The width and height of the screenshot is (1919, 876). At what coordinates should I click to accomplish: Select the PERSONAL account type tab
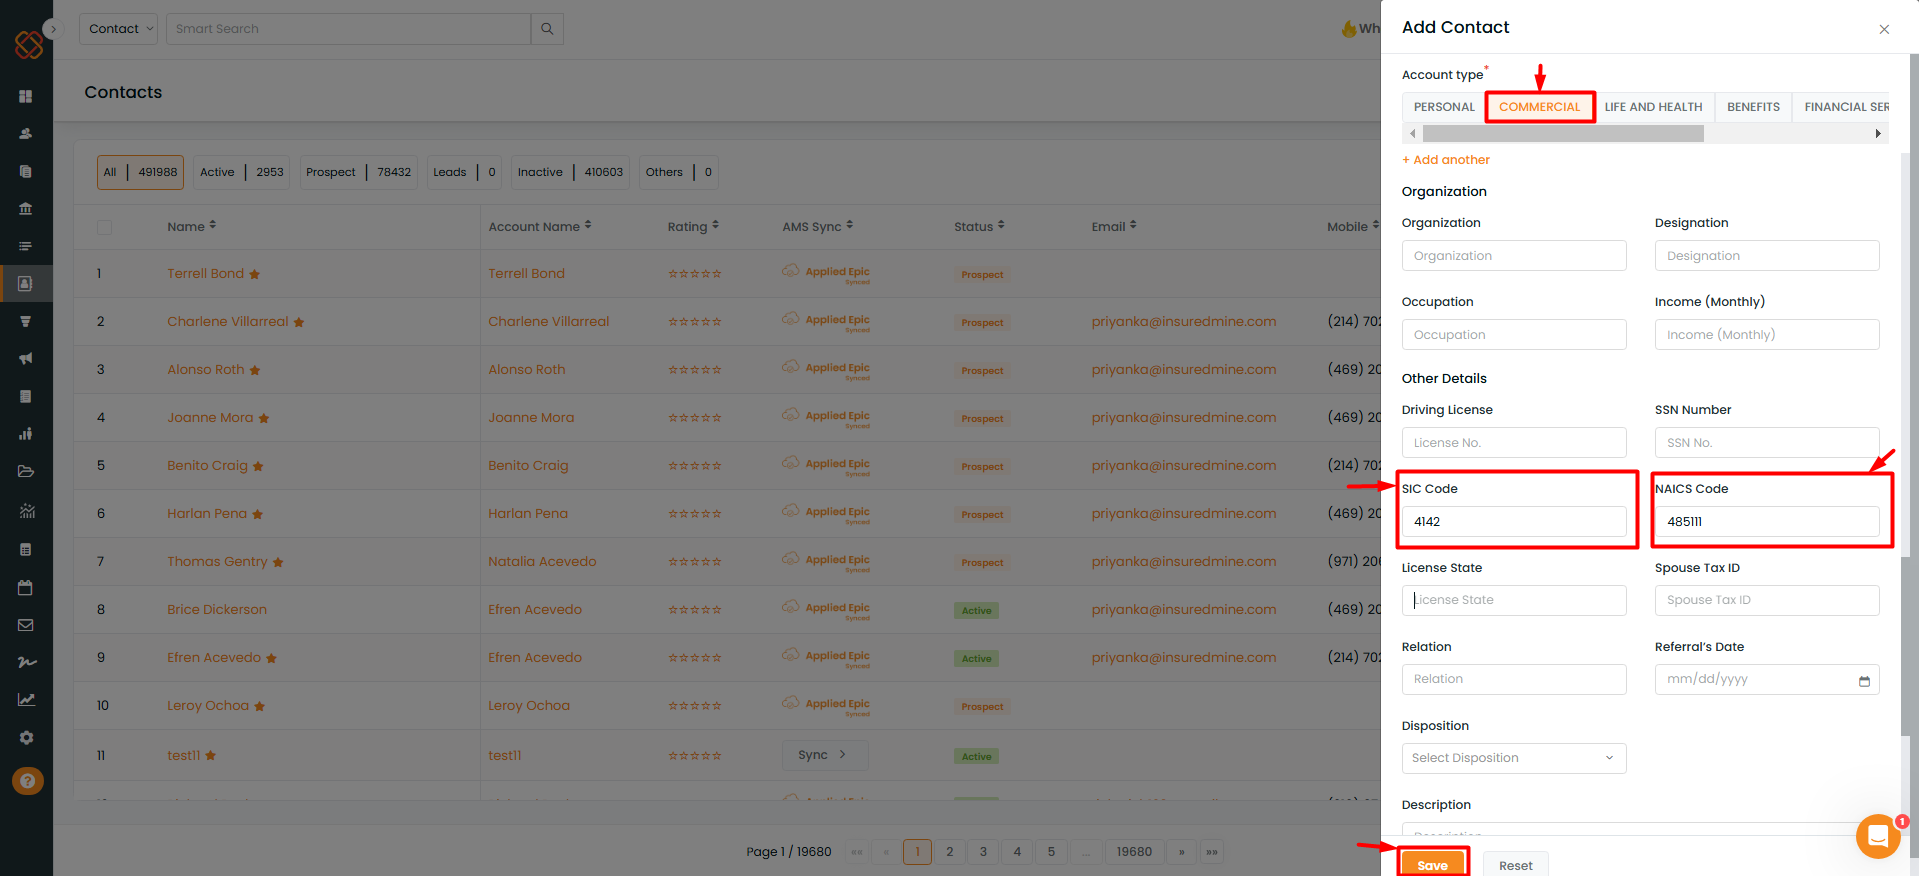coord(1443,107)
